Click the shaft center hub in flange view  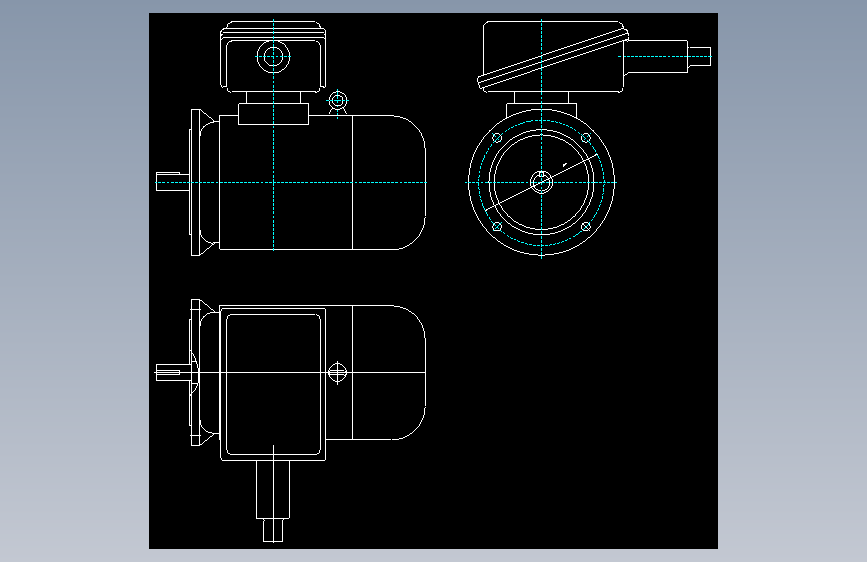[541, 182]
